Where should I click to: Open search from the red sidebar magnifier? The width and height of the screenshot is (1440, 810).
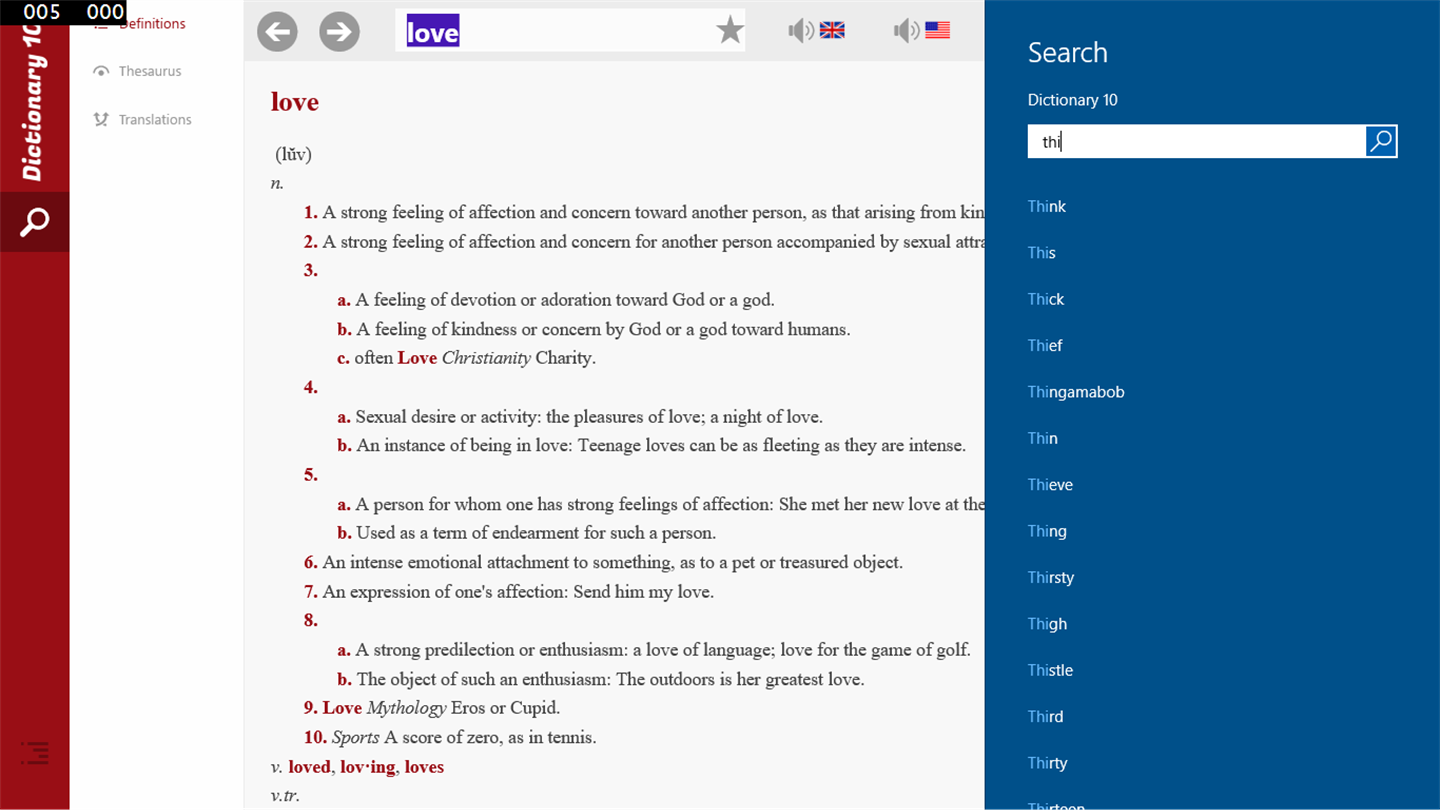[35, 221]
